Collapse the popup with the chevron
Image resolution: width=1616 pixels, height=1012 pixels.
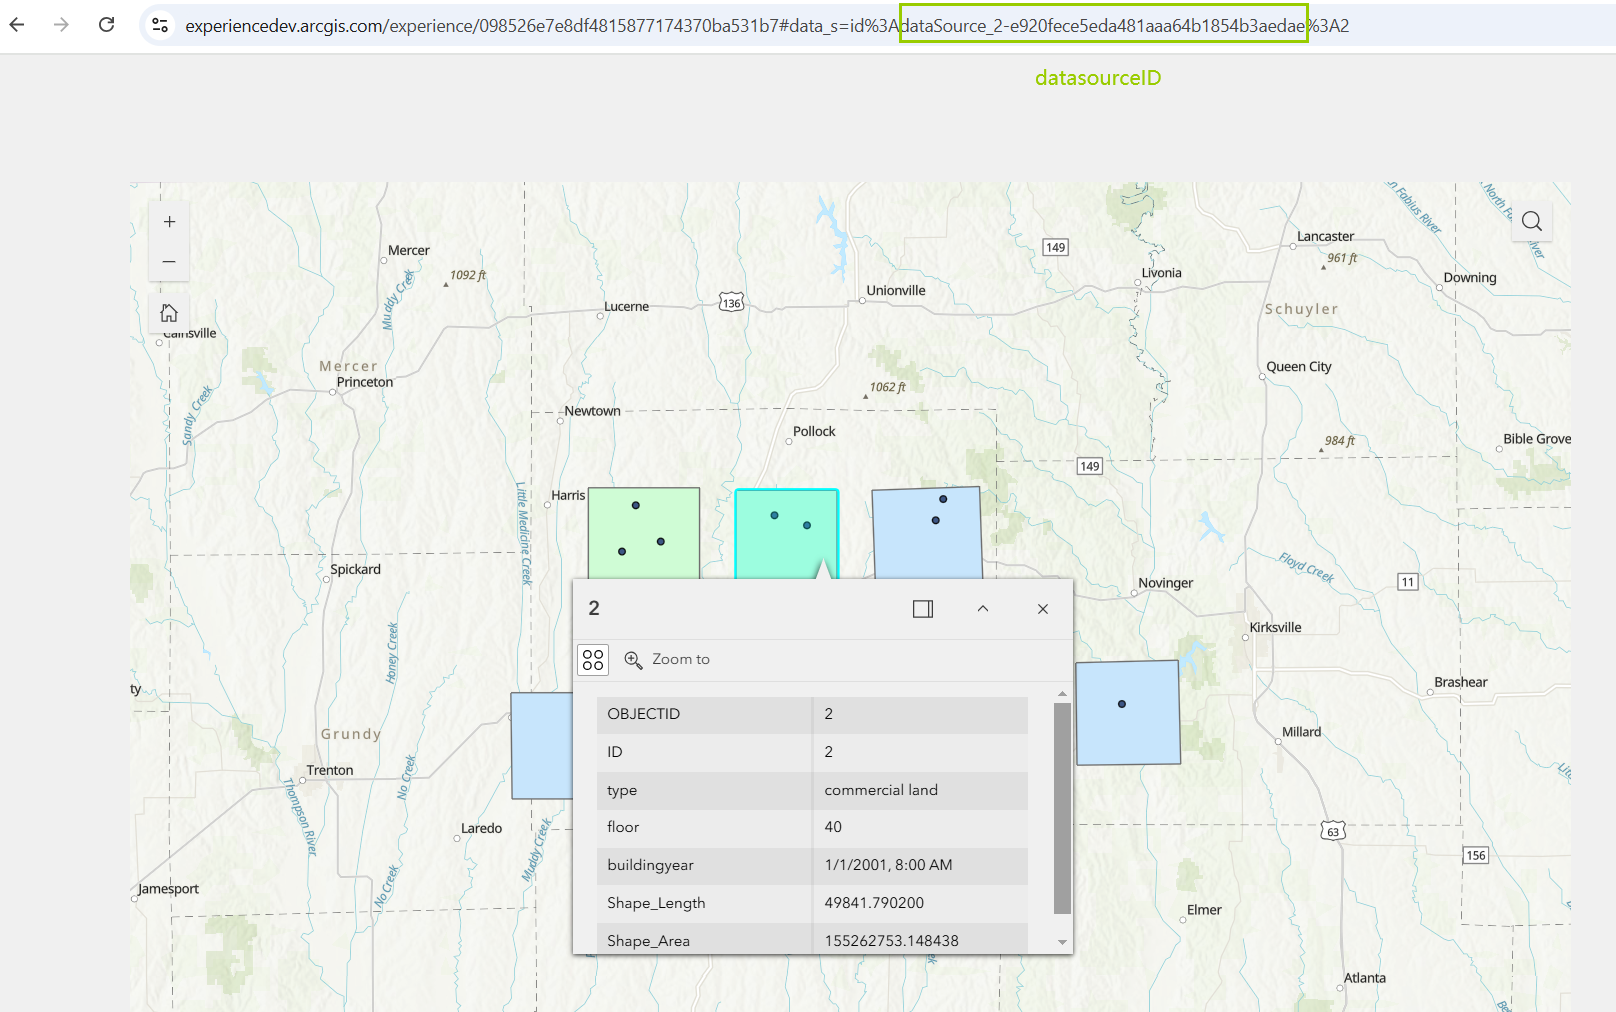982,609
